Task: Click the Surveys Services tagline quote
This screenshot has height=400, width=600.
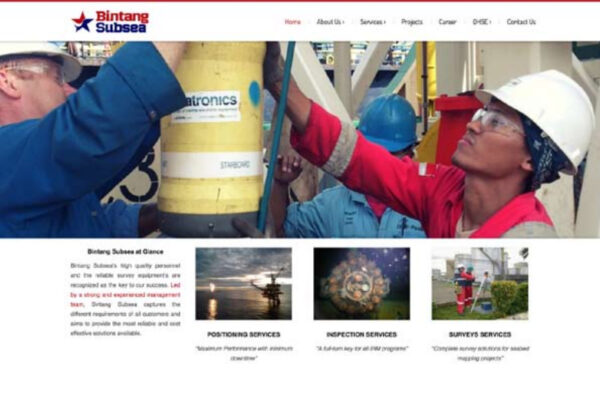Action: coord(480,353)
